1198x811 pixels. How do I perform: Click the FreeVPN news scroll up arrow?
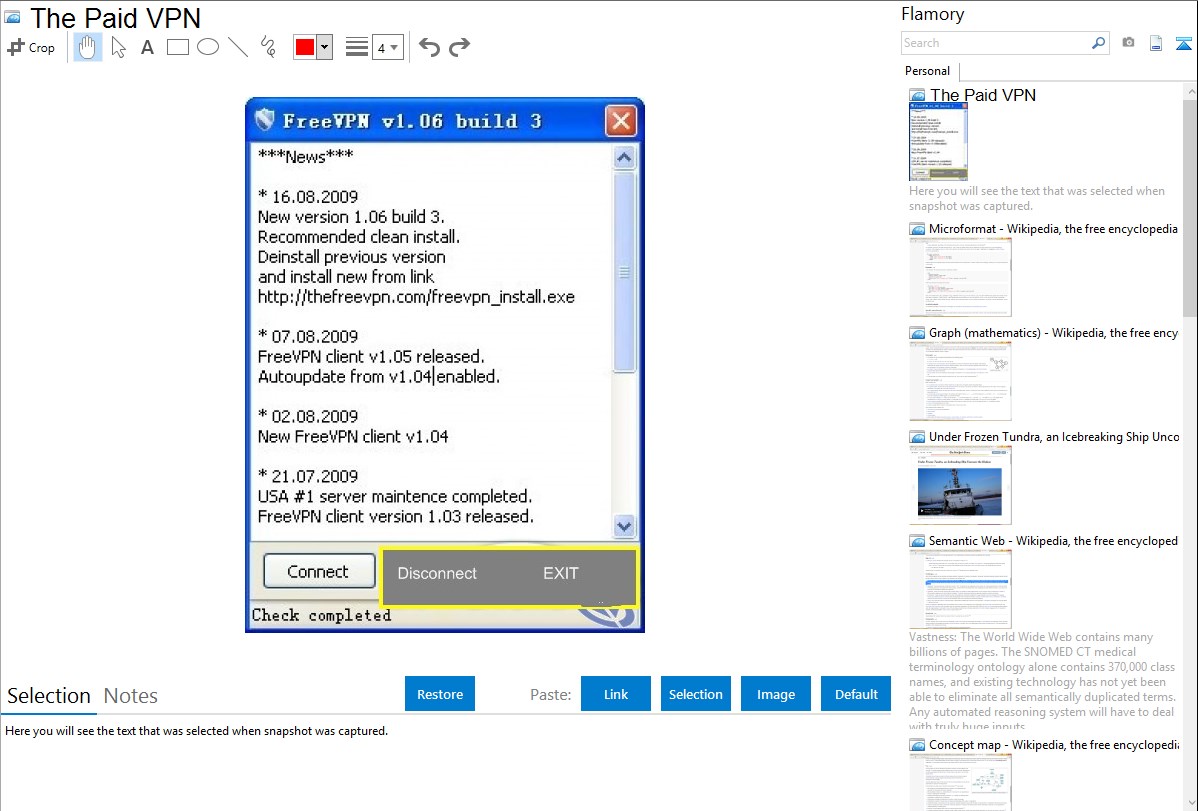(624, 157)
